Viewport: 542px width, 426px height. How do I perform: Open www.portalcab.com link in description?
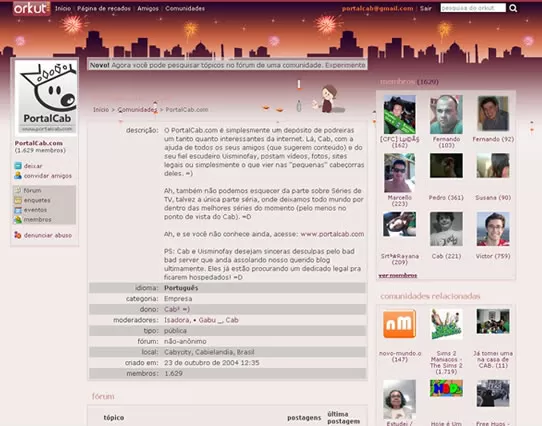click(x=332, y=234)
